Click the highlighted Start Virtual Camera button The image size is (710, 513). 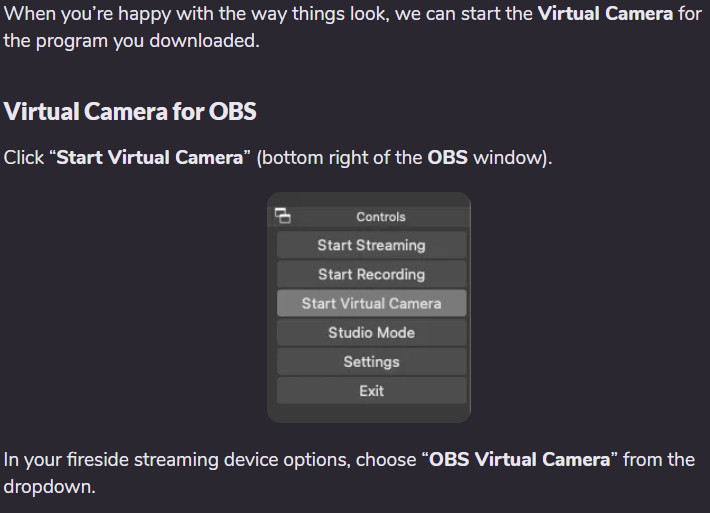click(371, 303)
